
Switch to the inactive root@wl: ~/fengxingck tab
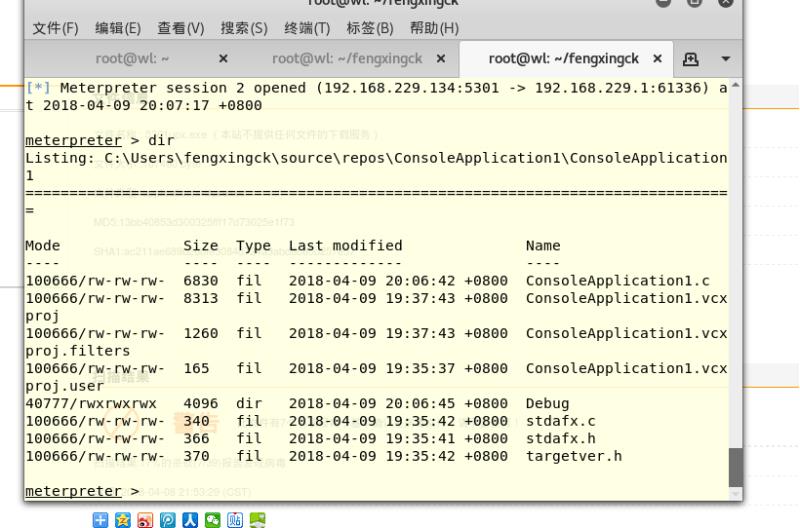pos(347,59)
